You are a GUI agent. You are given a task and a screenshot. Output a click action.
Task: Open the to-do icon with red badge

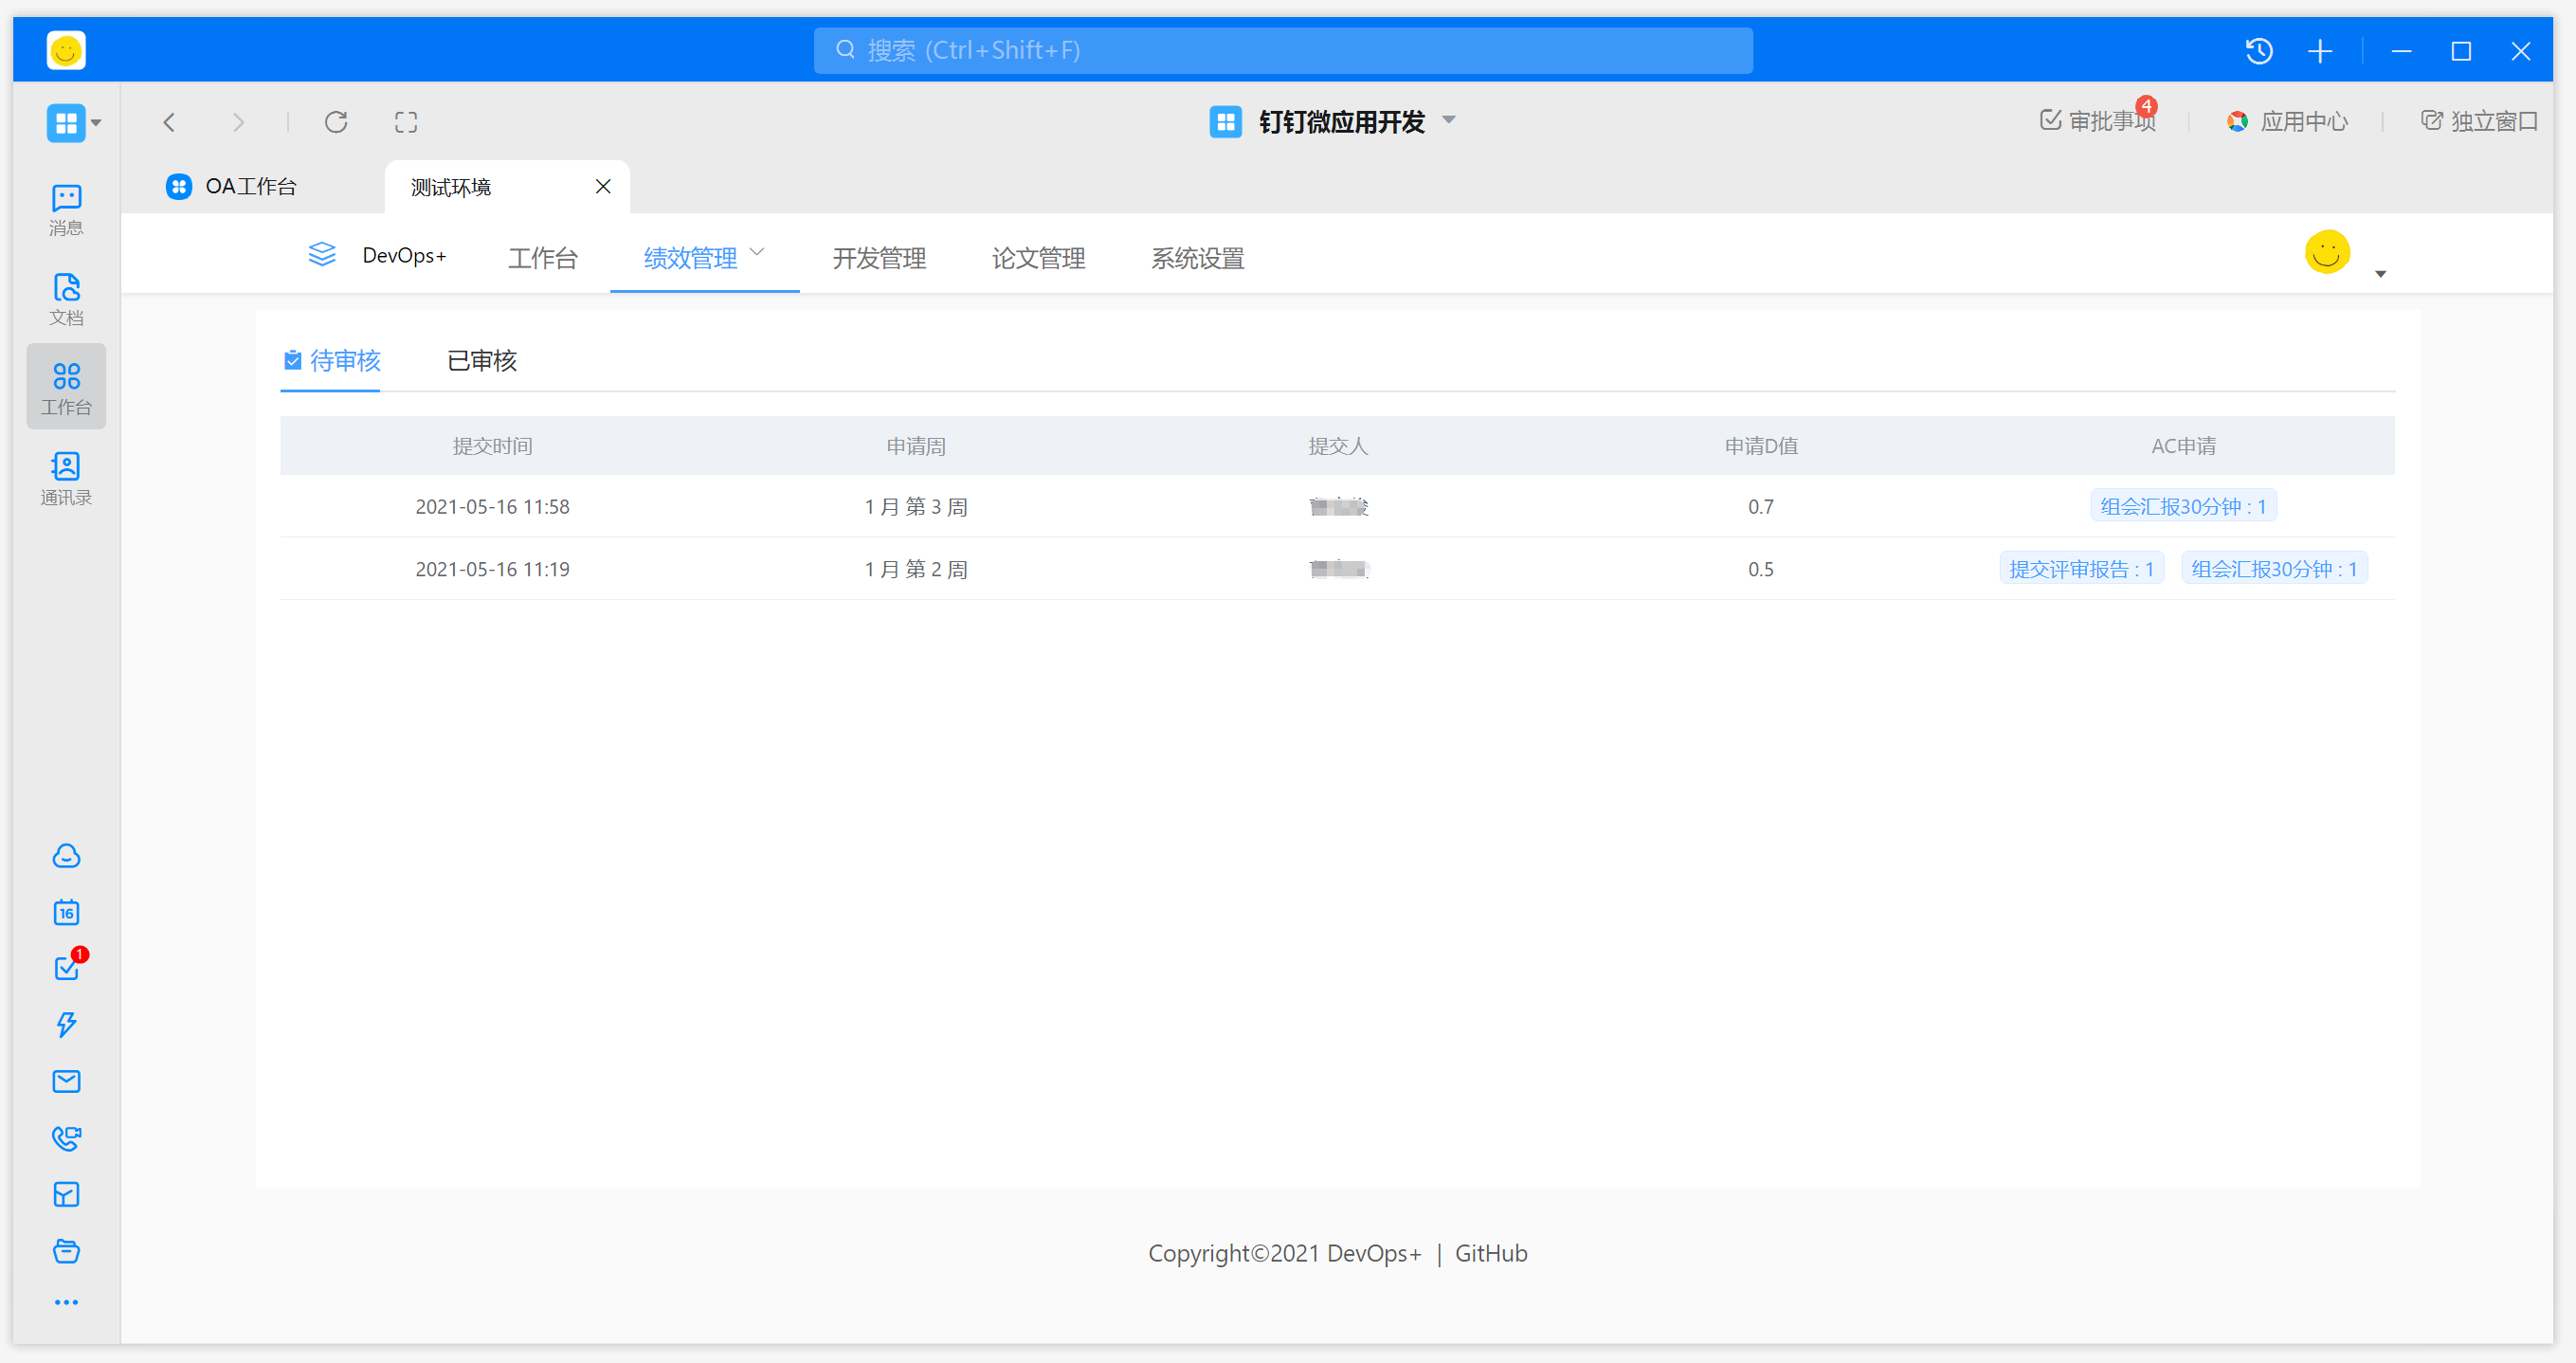pyautogui.click(x=66, y=968)
